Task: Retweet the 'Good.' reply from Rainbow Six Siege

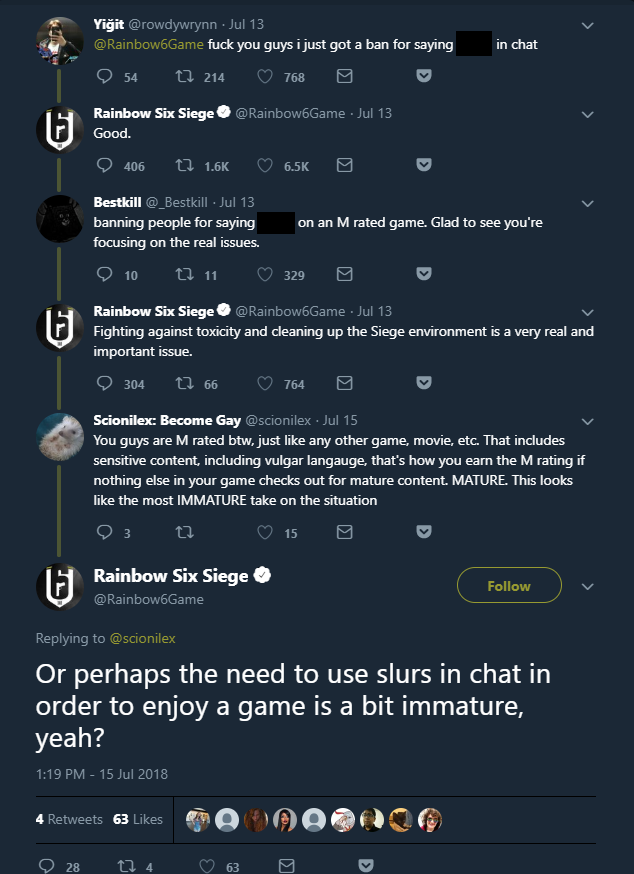Action: (184, 166)
